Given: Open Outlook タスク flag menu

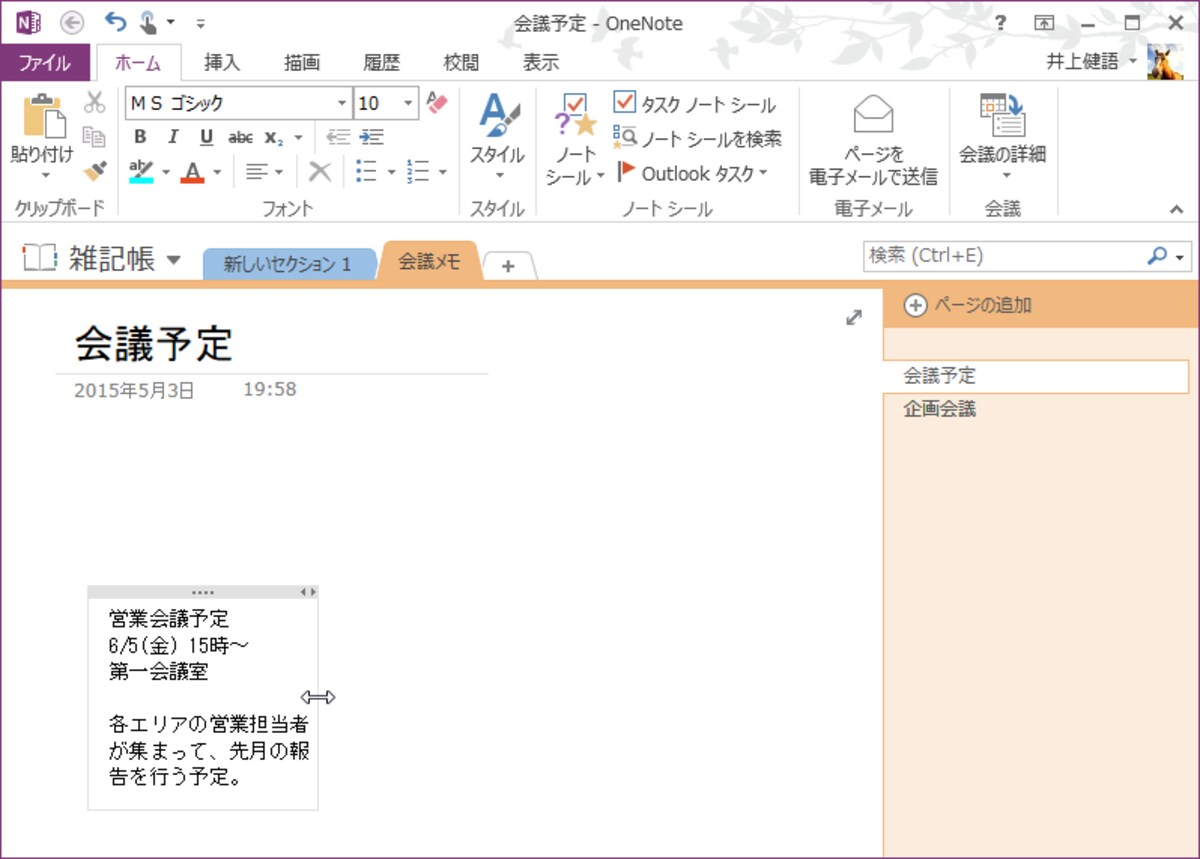Looking at the screenshot, I should [692, 173].
